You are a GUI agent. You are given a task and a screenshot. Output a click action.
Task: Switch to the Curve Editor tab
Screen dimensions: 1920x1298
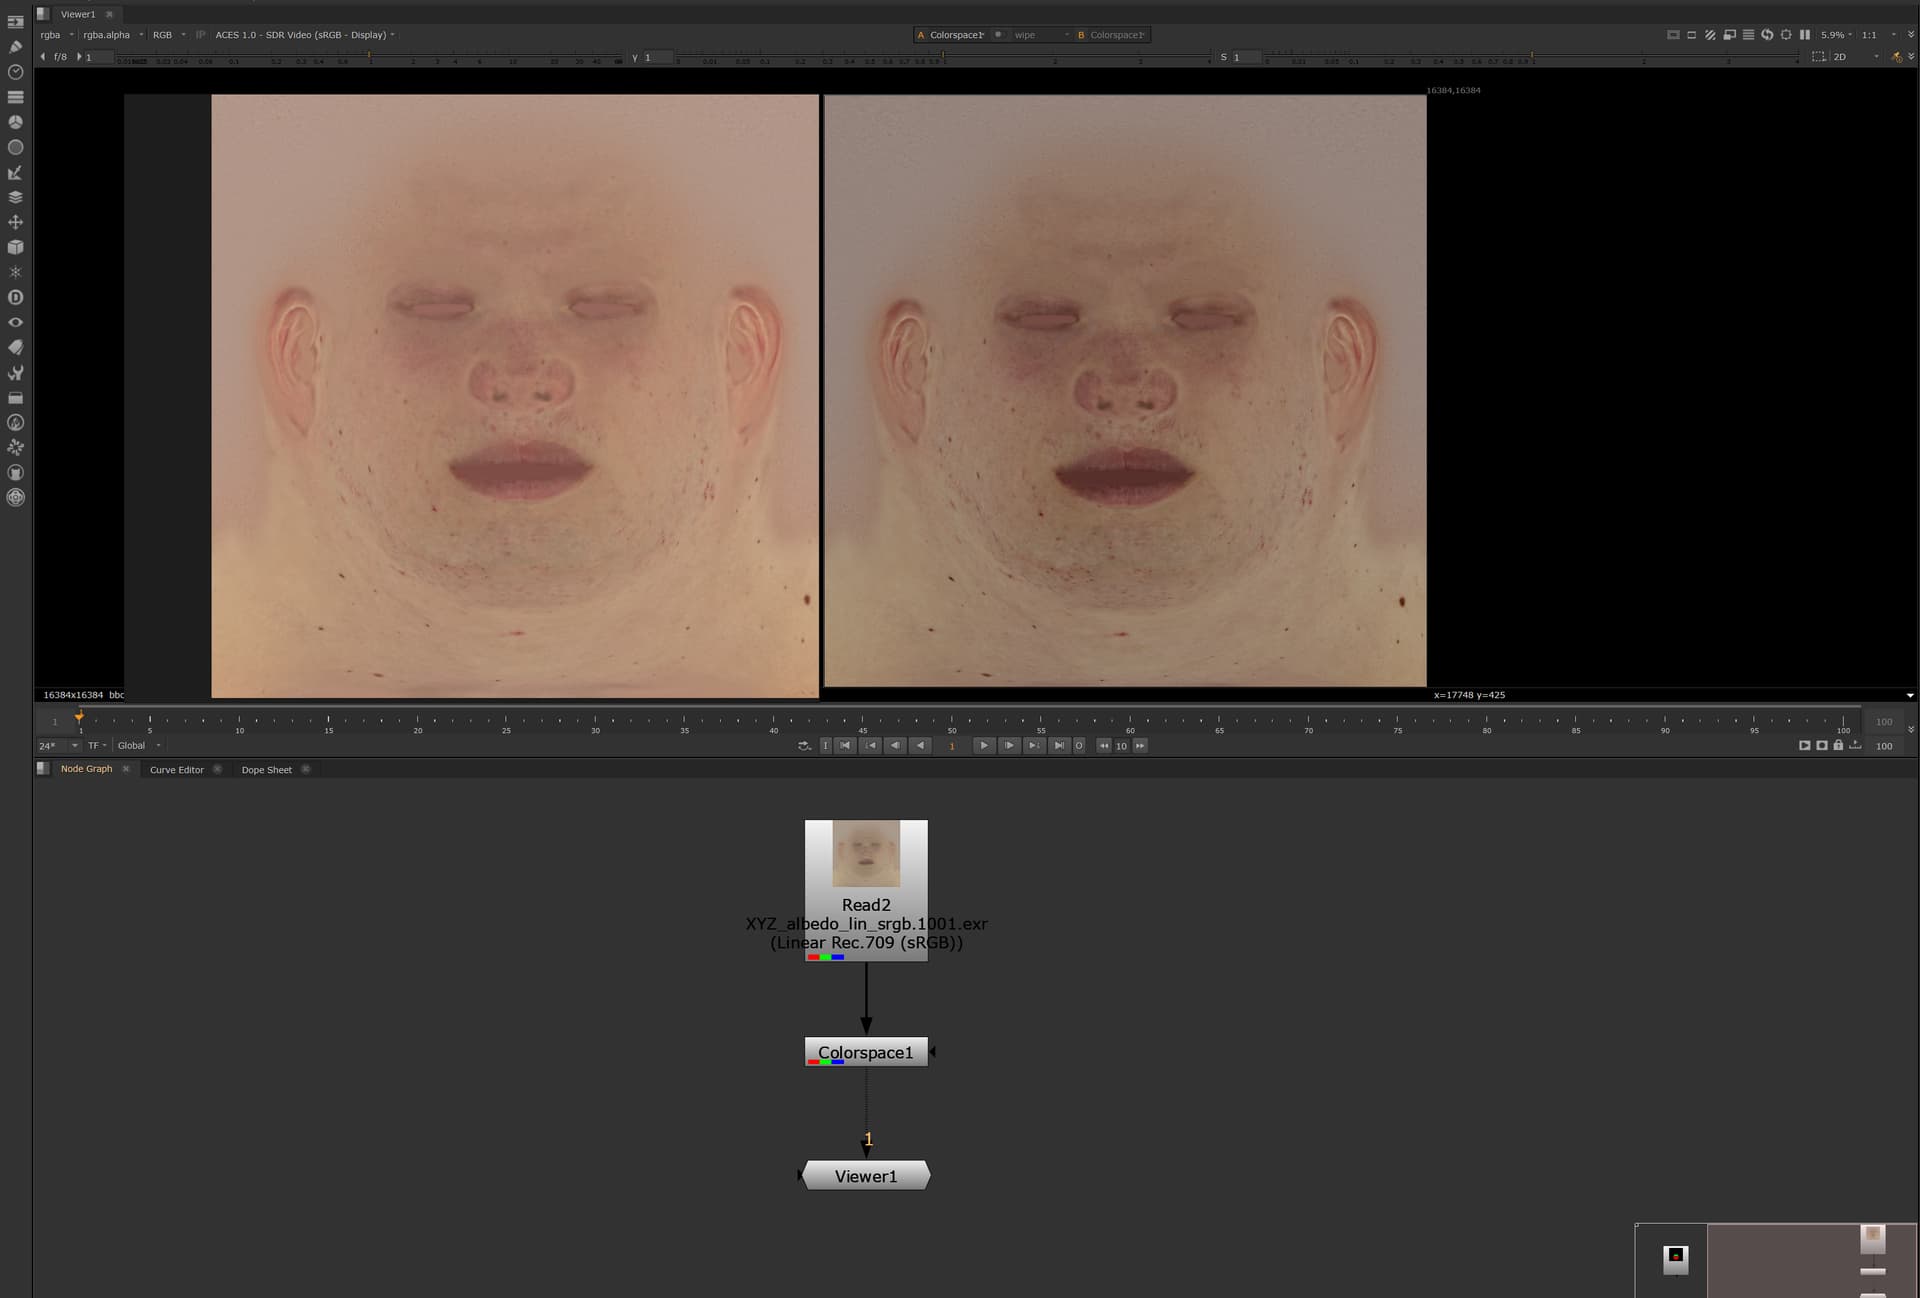tap(176, 770)
